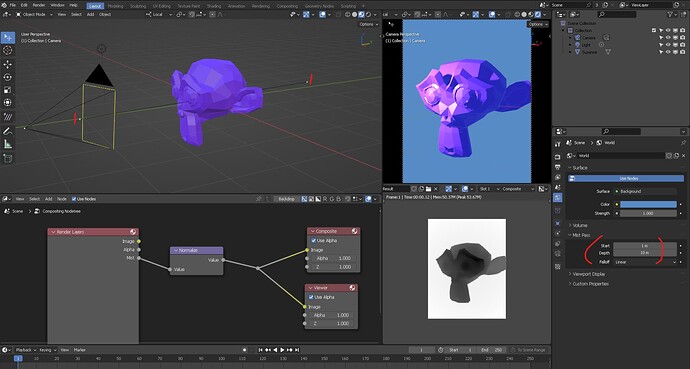Switch viewport to wireframe shading mode
This screenshot has height=369, width=690.
point(348,15)
